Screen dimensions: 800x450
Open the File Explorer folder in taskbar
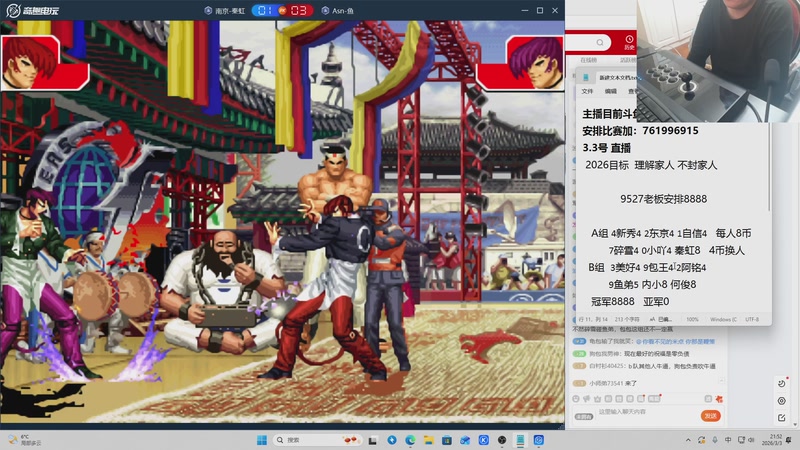pos(428,440)
